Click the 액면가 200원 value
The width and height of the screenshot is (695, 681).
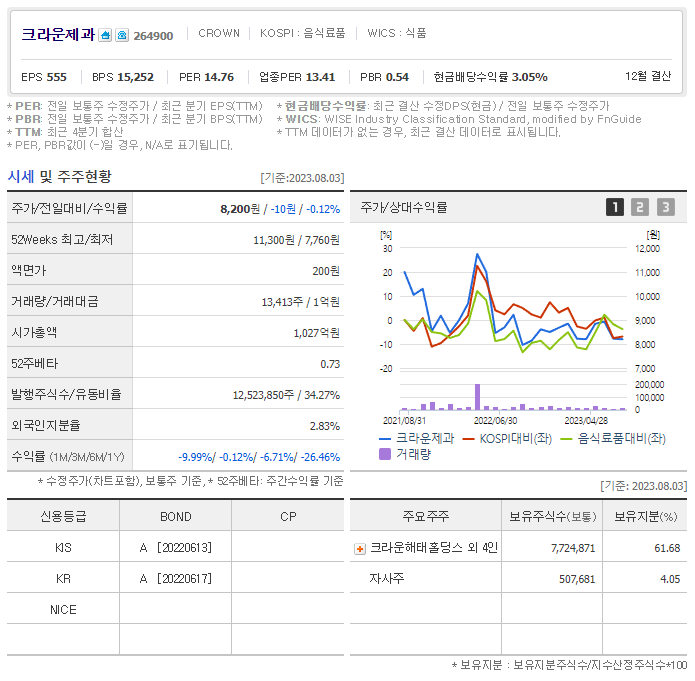click(x=326, y=271)
